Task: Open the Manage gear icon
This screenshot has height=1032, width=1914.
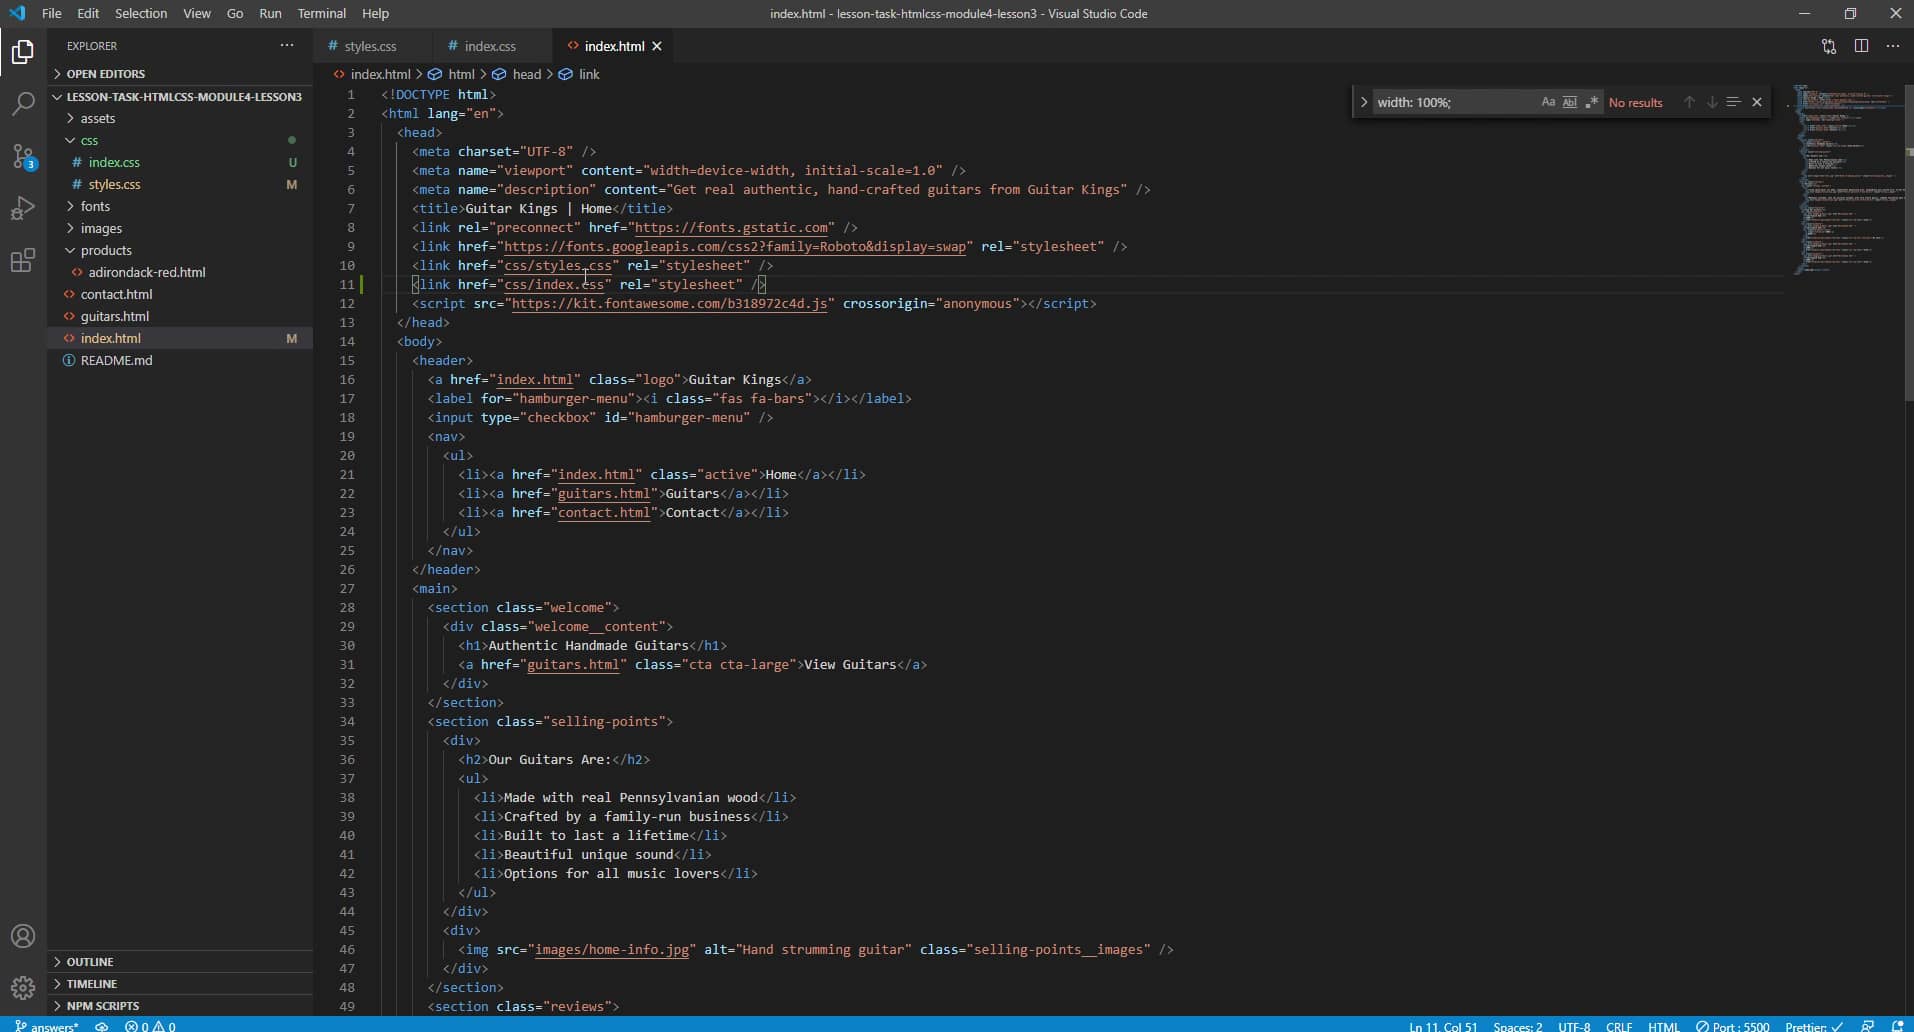Action: (22, 987)
